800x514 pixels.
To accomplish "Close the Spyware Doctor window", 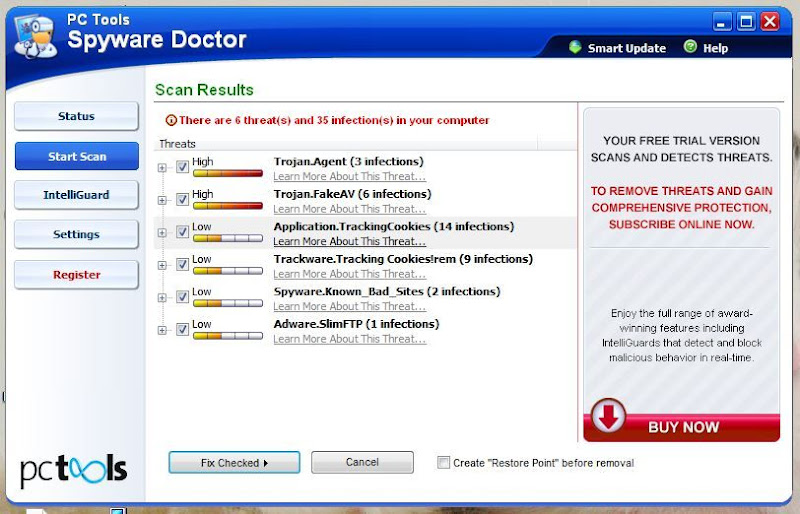I will click(x=770, y=22).
